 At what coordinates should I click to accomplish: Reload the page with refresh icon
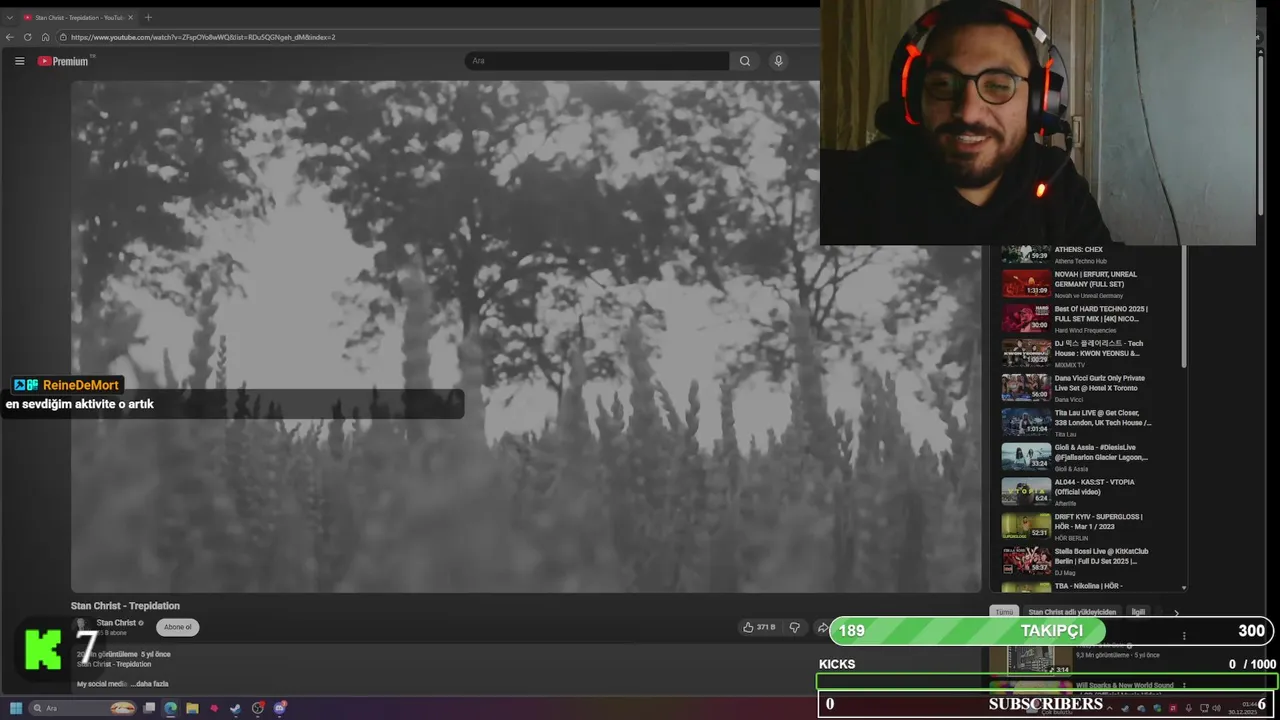tap(27, 37)
